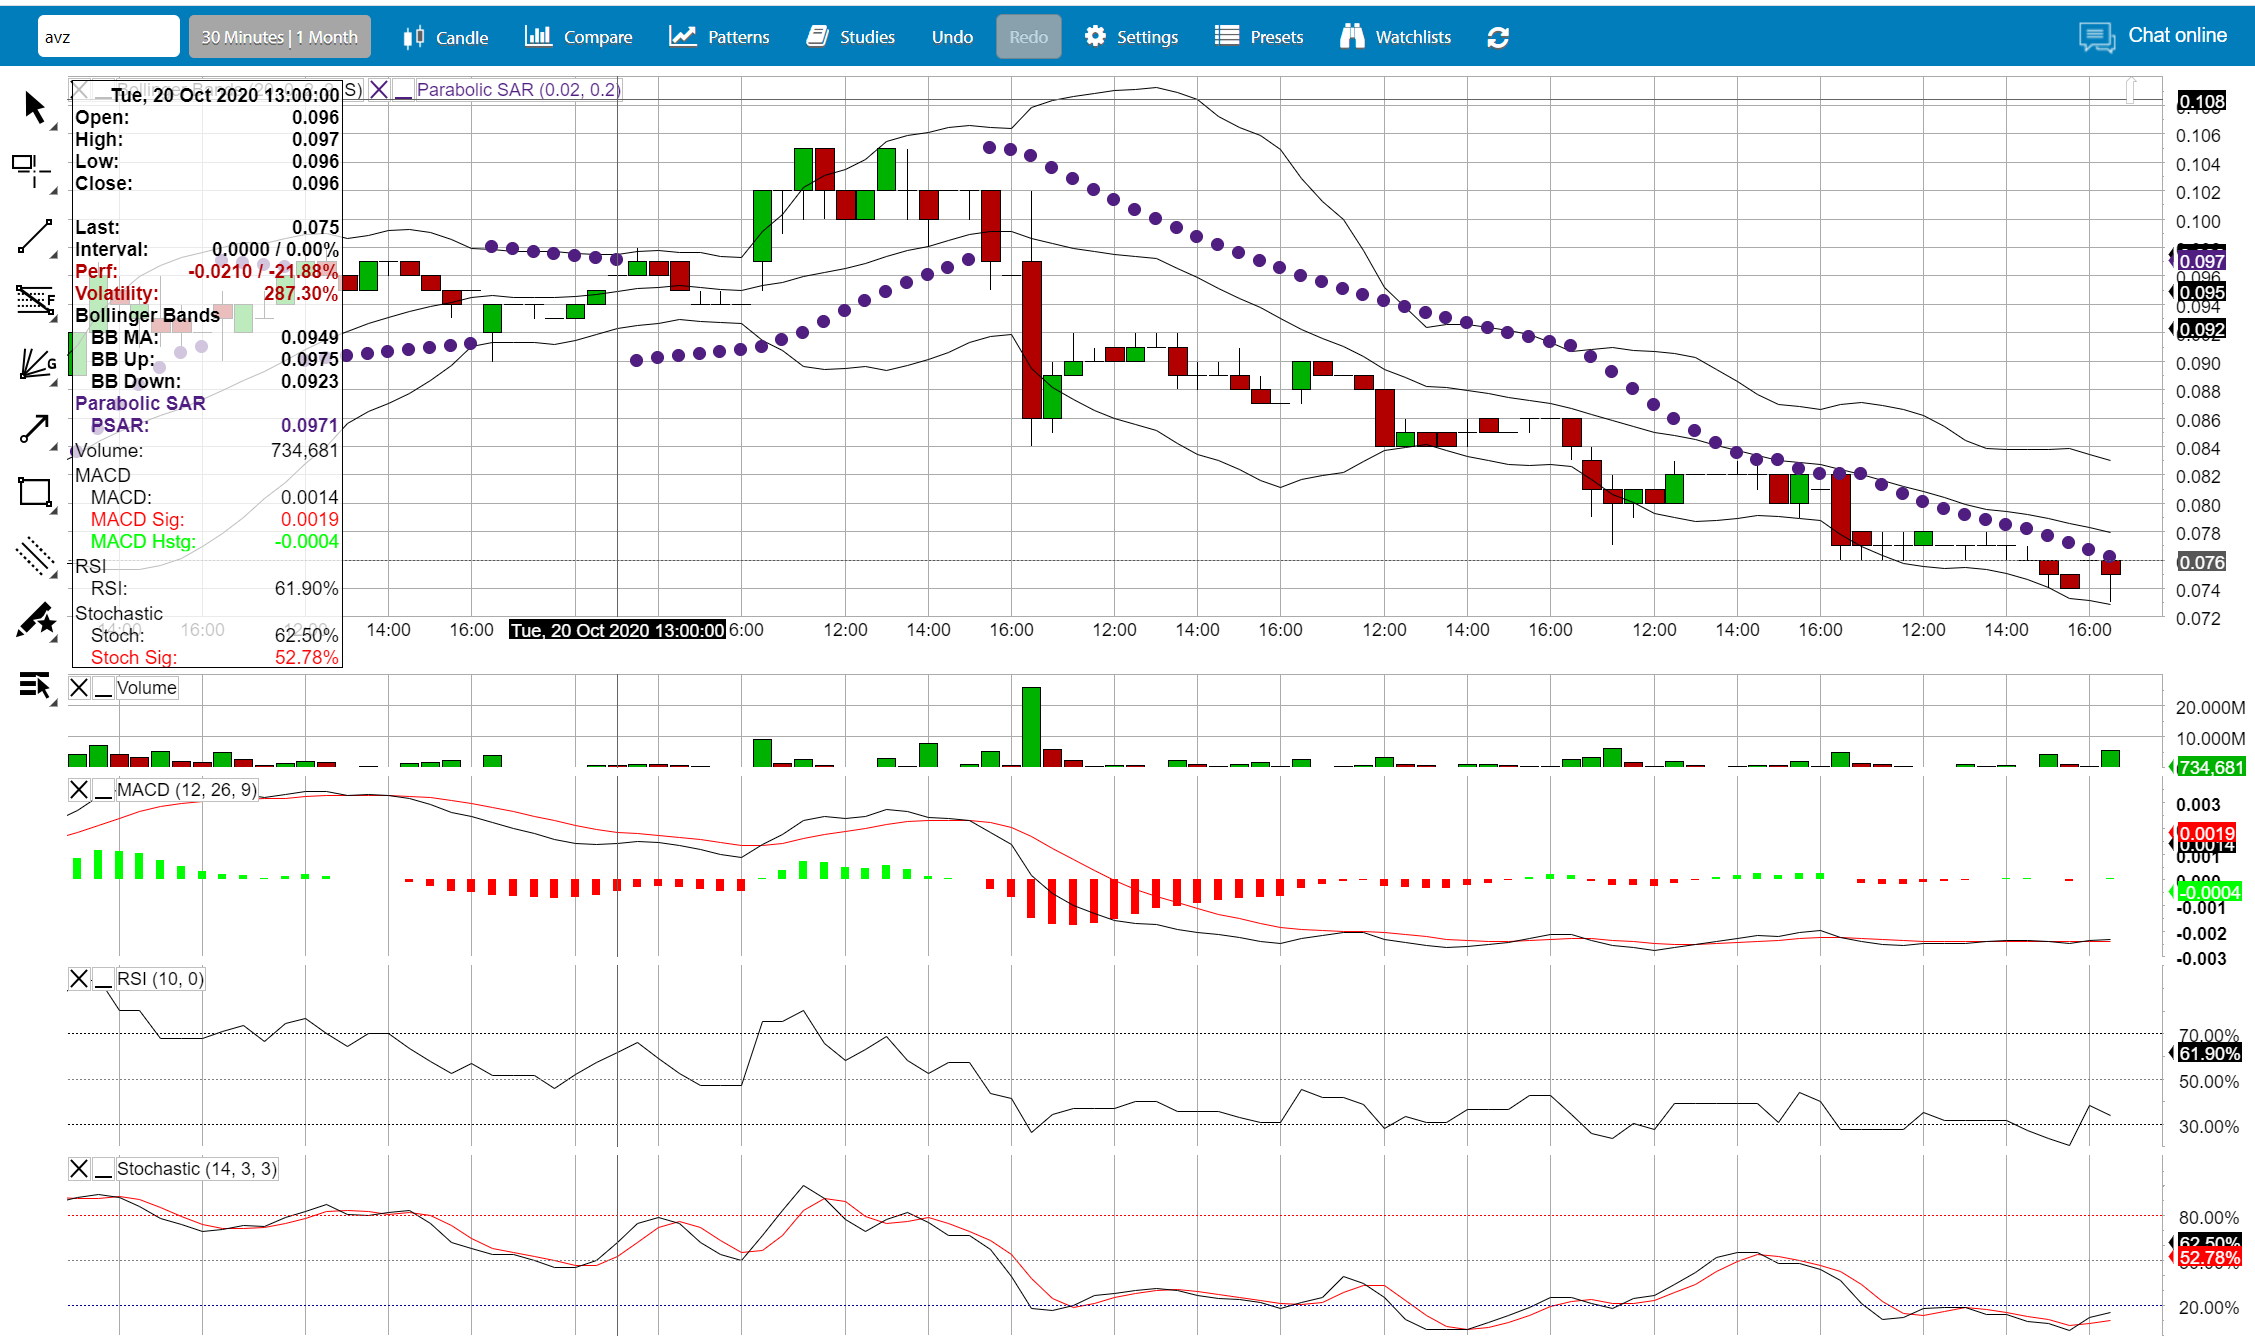Viewport: 2255px width, 1342px height.
Task: Remove the MACD panel
Action: (79, 790)
